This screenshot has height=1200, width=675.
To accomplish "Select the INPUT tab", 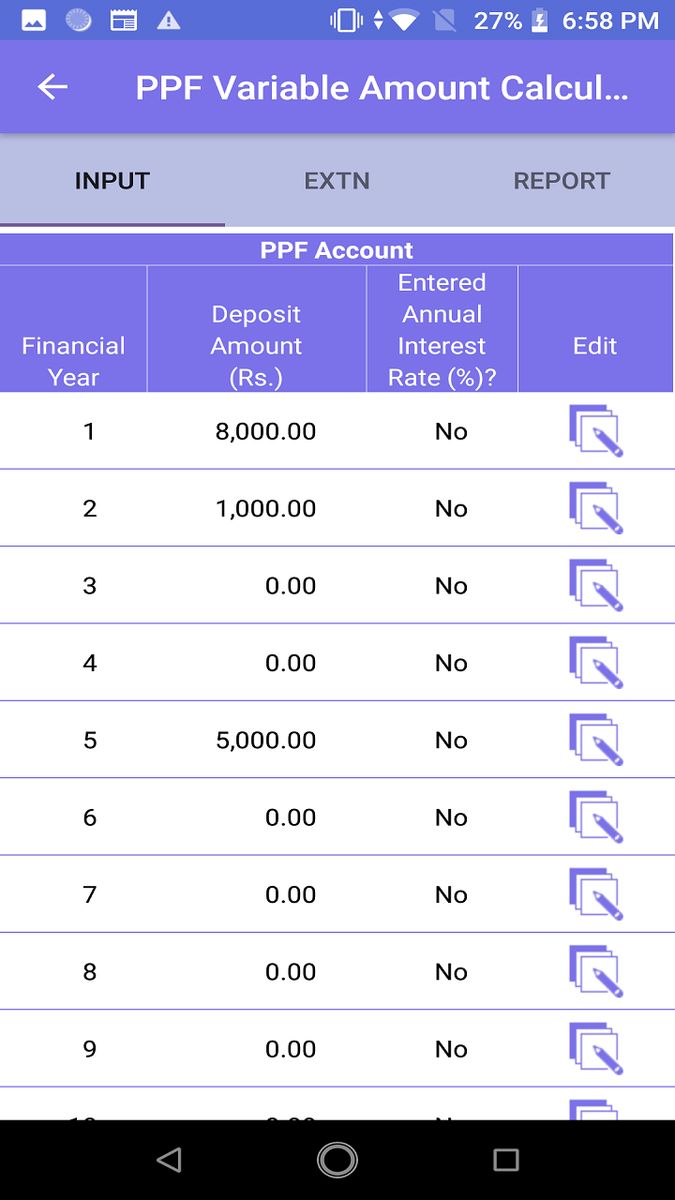I will pyautogui.click(x=111, y=181).
